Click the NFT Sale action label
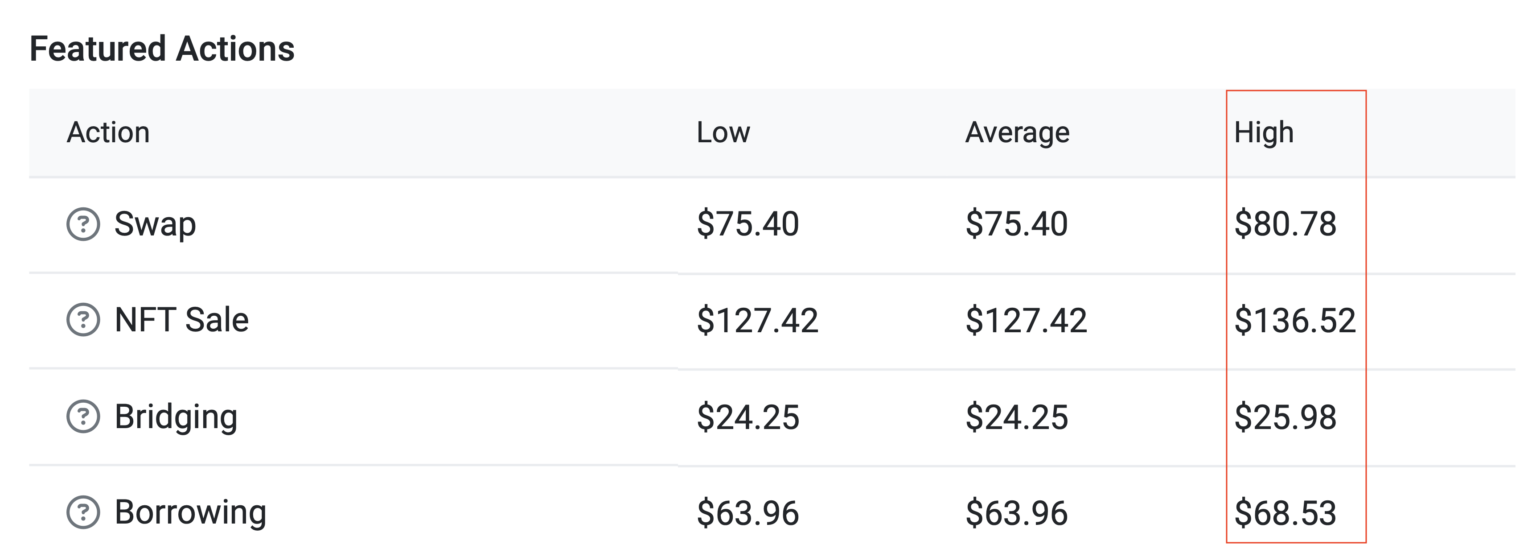This screenshot has height=553, width=1536. 181,321
